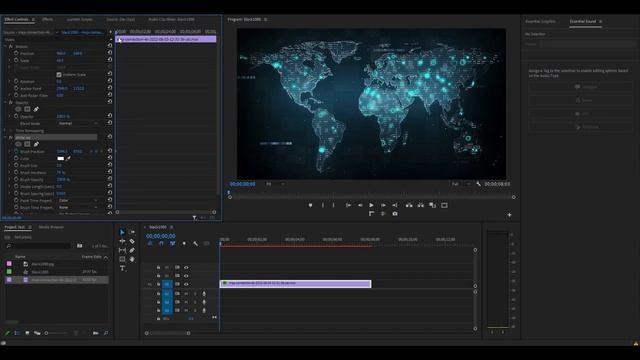Viewport: 640px width, 360px height.
Task: Use the pen mask tool under Write-on effect
Action: 36,144
